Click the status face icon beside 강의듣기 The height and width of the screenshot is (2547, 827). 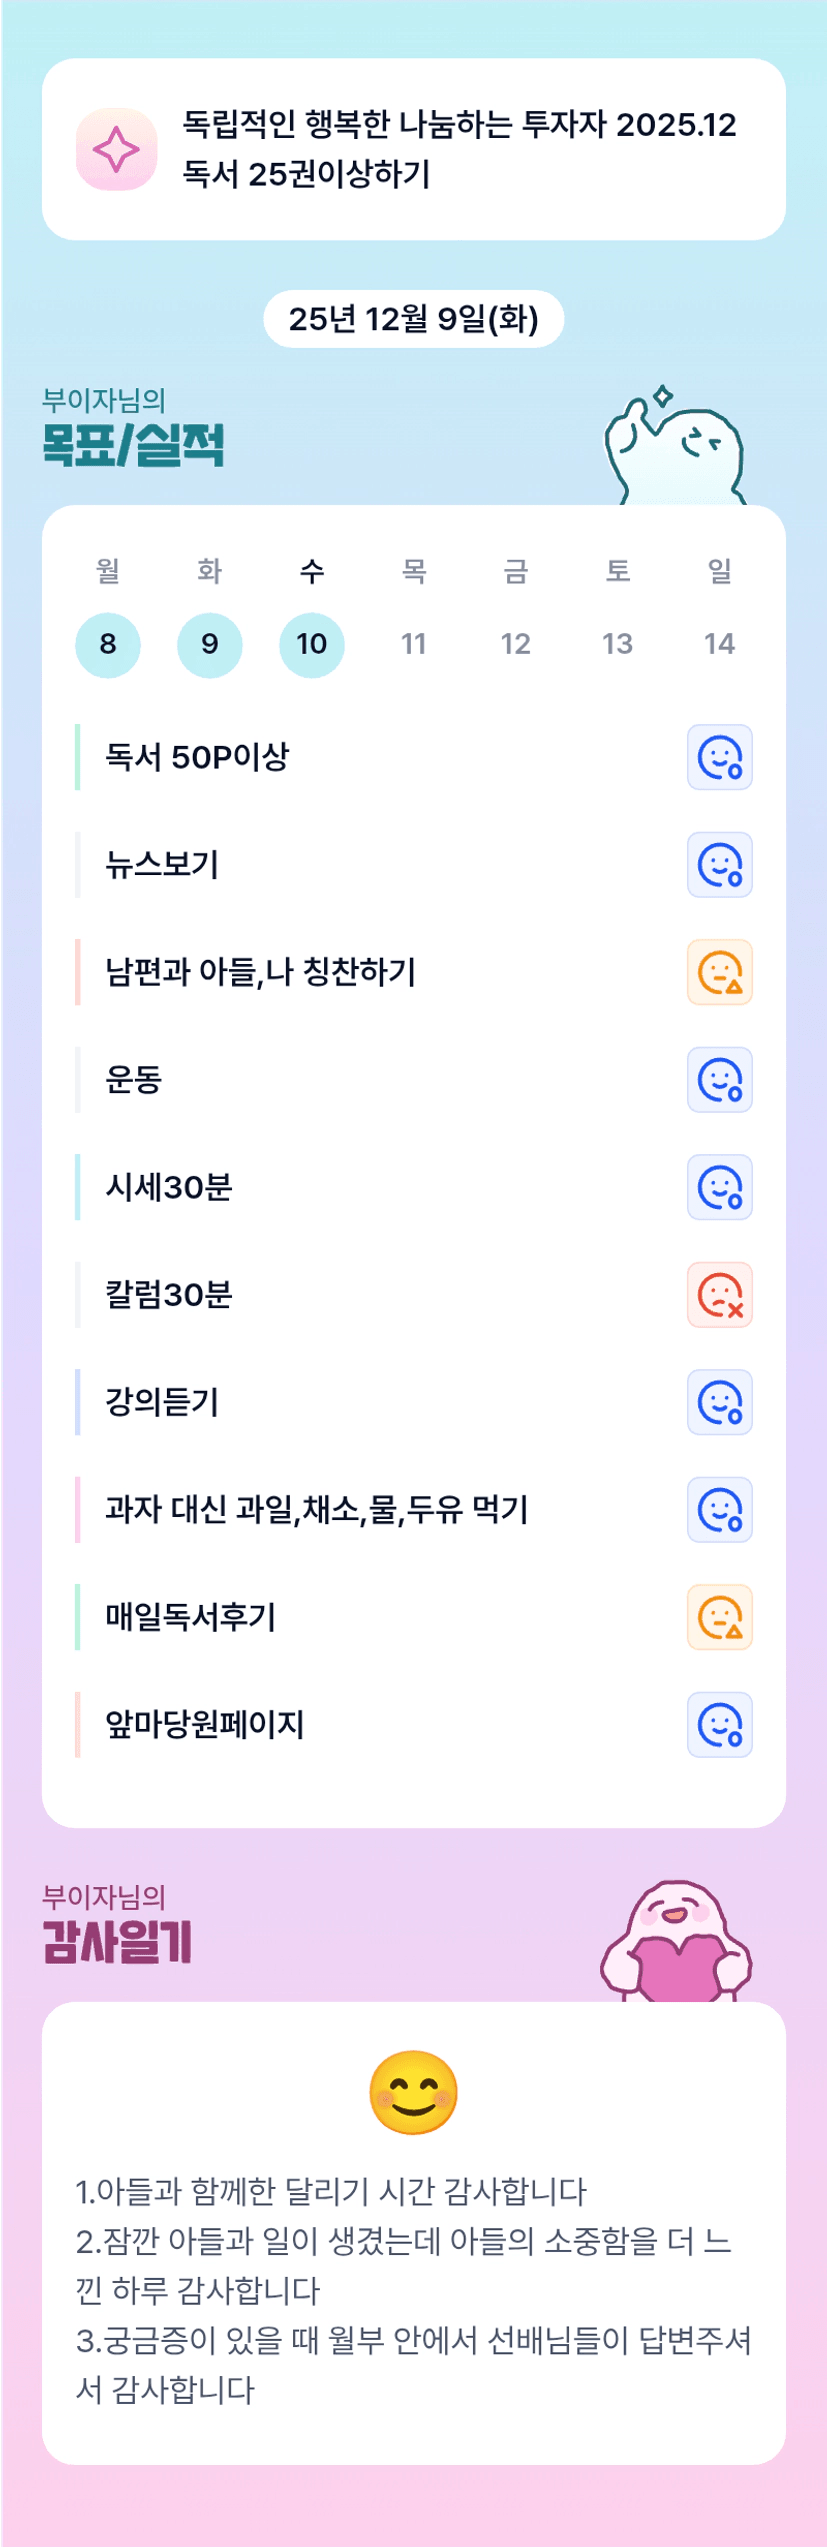tap(719, 1402)
